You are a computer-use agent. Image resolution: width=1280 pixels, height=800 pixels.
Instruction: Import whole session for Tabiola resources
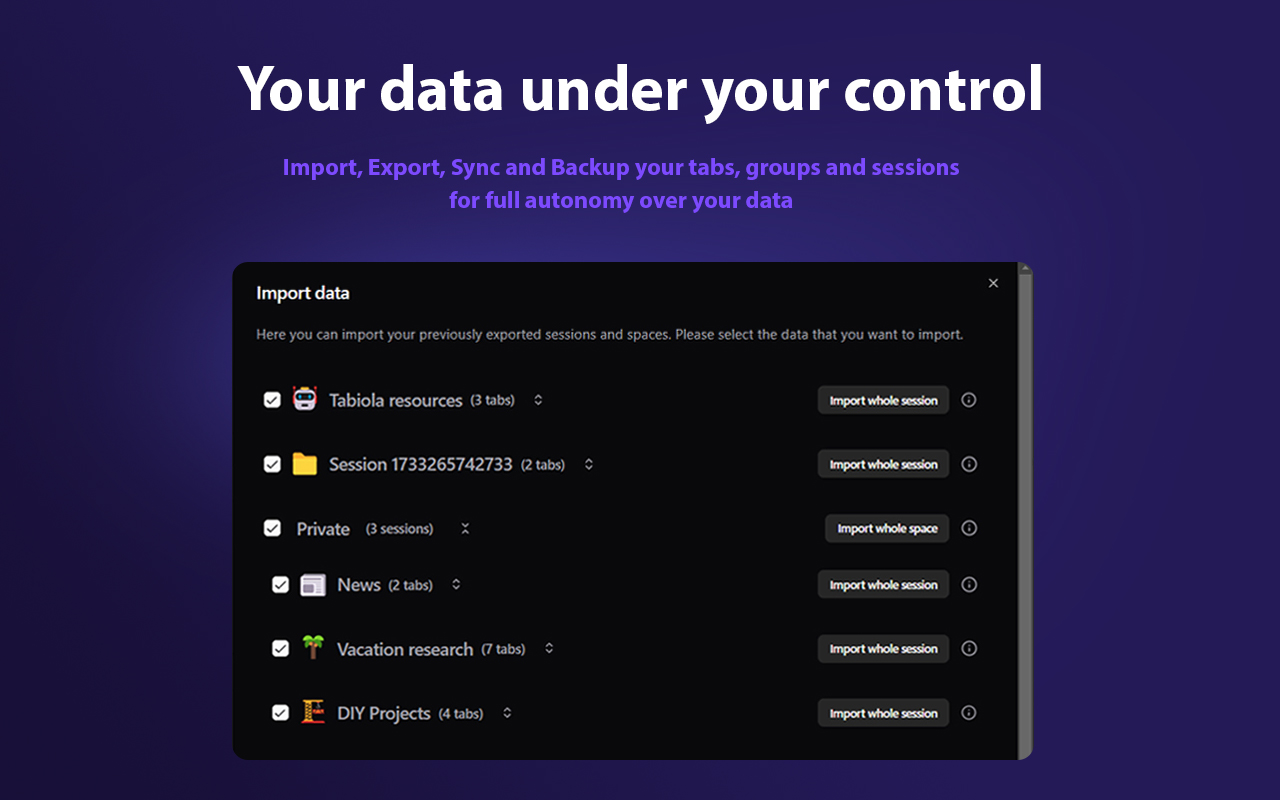click(883, 400)
